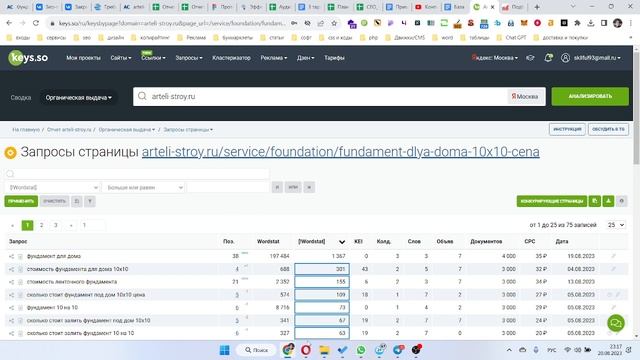640x360 pixels.
Task: Open Мои проекты menu item
Action: [x=83, y=58]
